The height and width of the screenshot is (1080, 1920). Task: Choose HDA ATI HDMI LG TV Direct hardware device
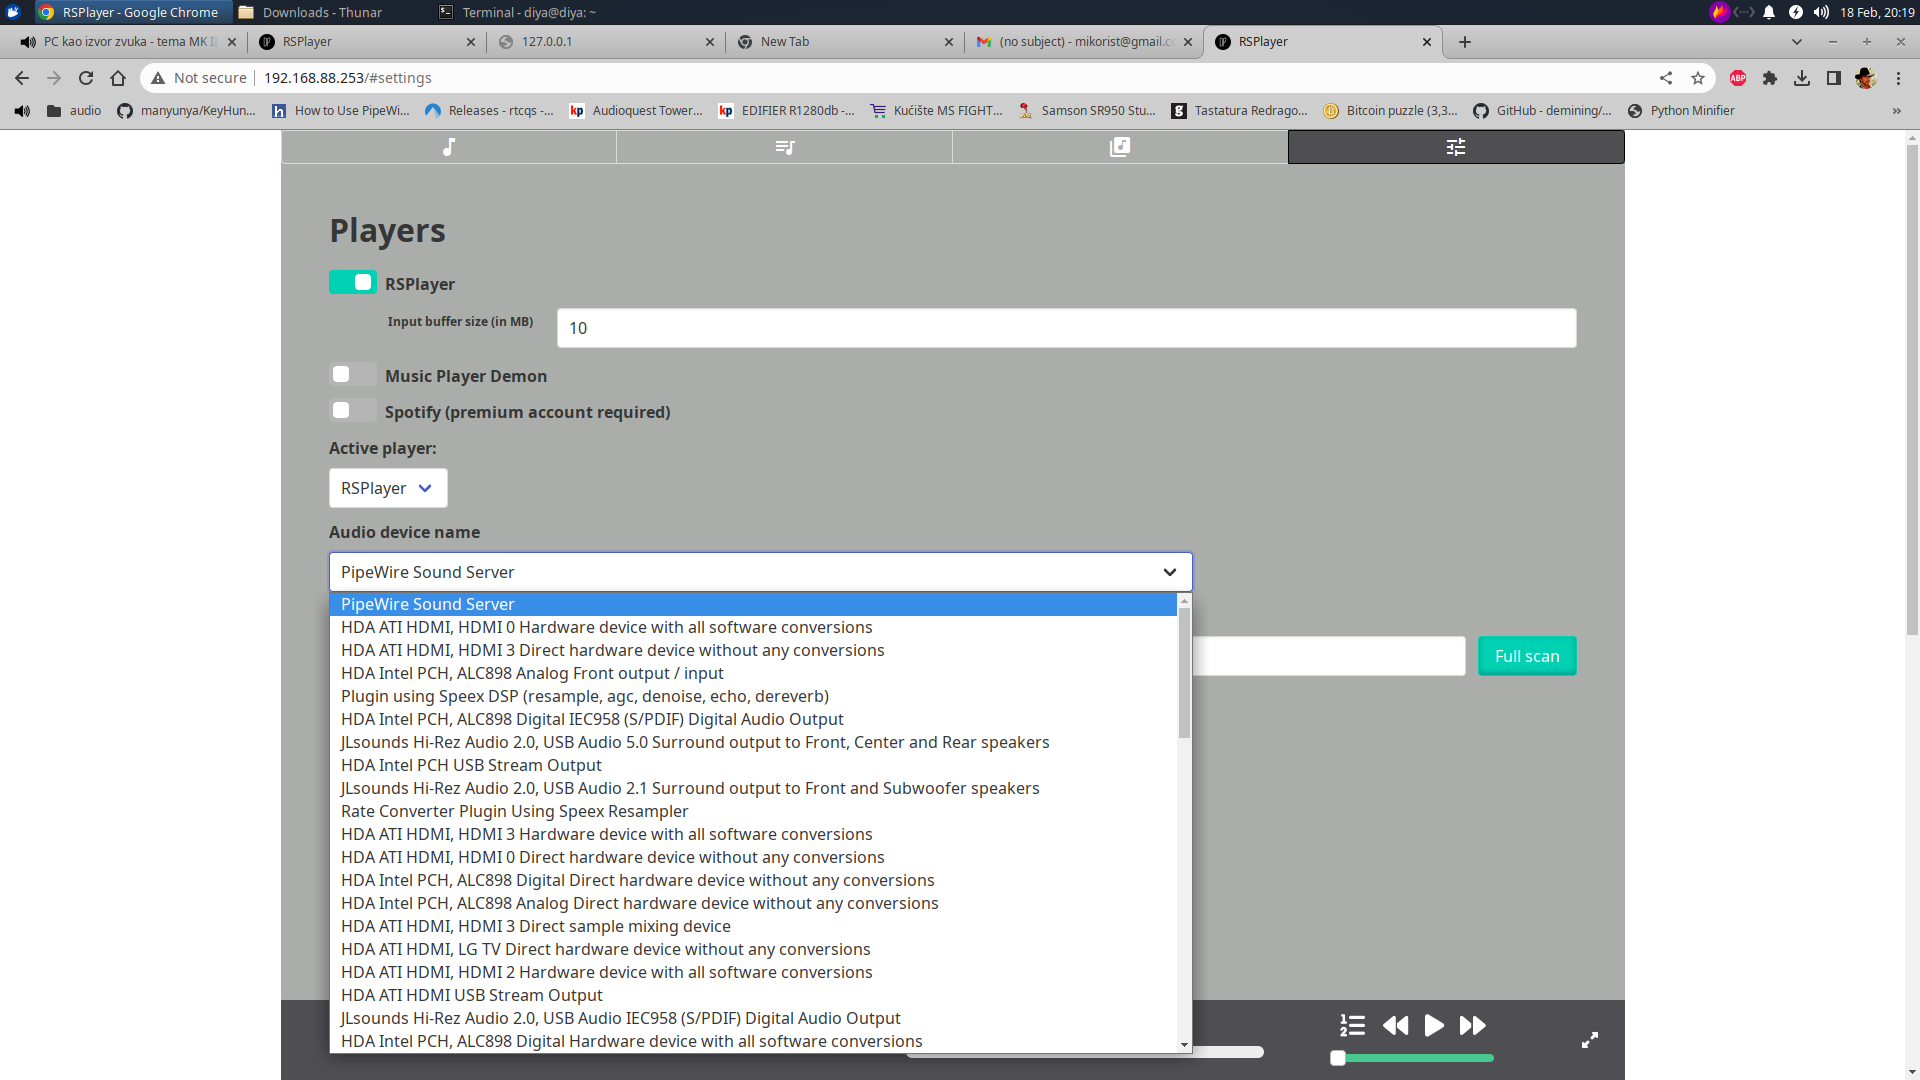[x=753, y=949]
